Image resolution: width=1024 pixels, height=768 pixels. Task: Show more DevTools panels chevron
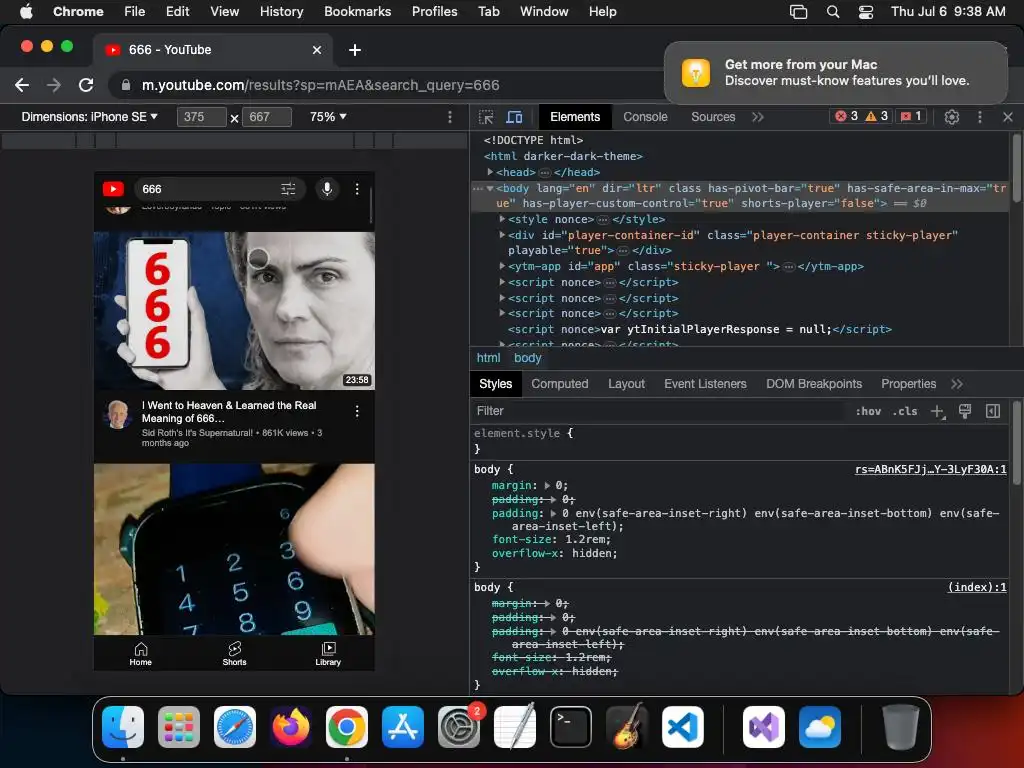click(x=758, y=117)
